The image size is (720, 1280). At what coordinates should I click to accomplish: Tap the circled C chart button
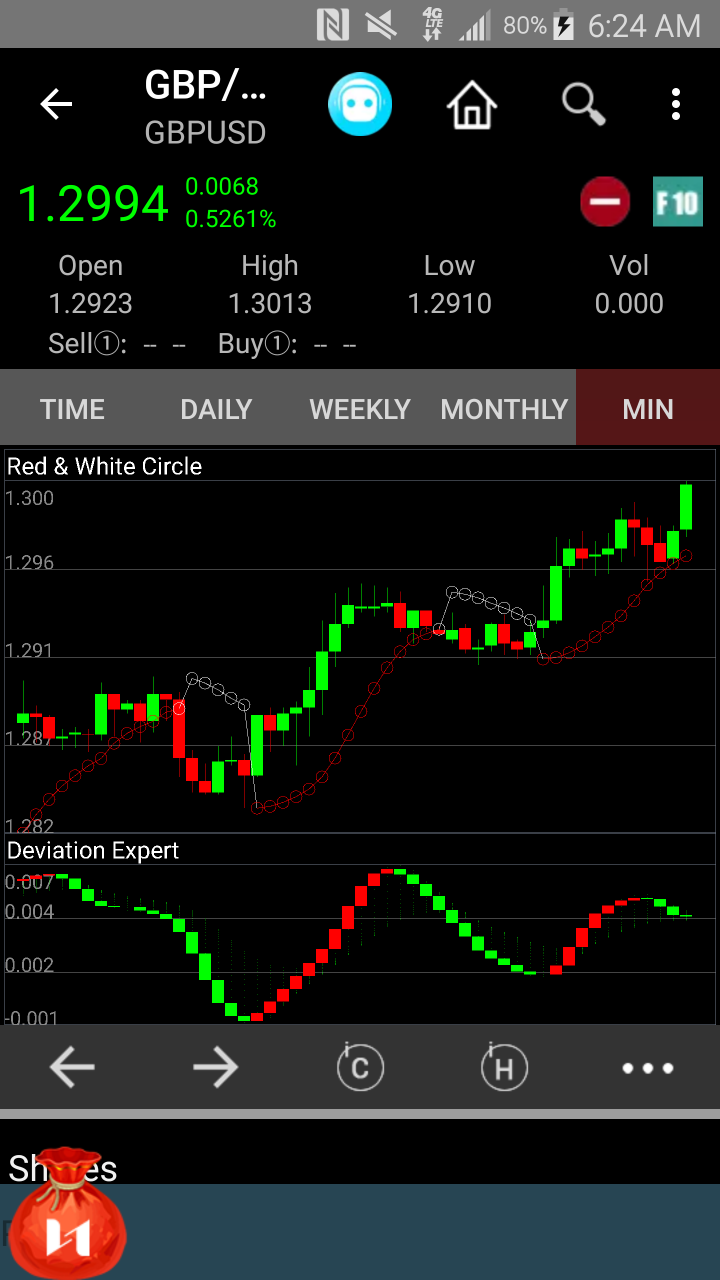pyautogui.click(x=359, y=1067)
